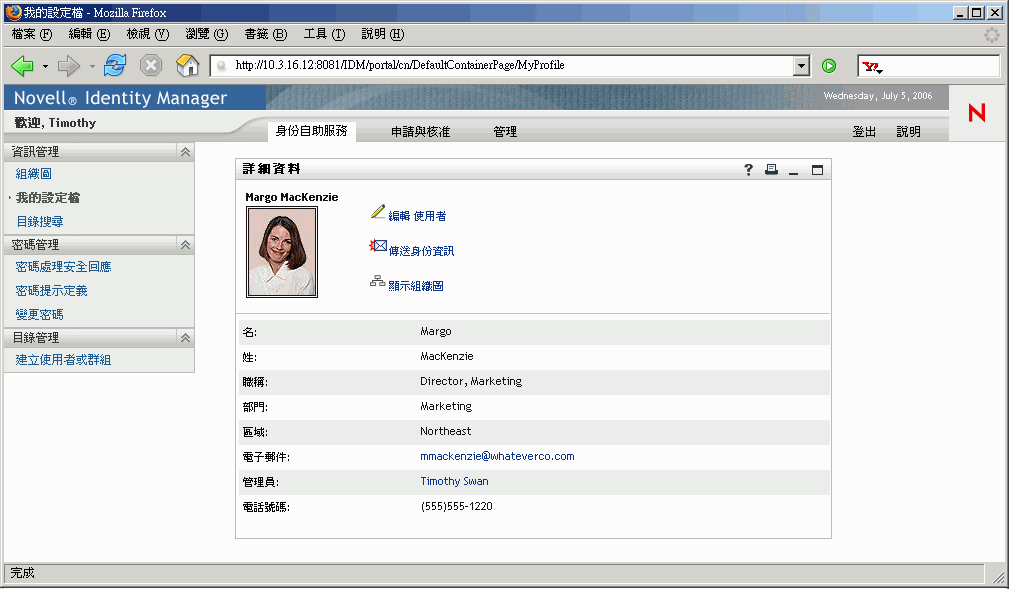Open 變更密碼 link
The width and height of the screenshot is (1009, 589).
pos(39,314)
